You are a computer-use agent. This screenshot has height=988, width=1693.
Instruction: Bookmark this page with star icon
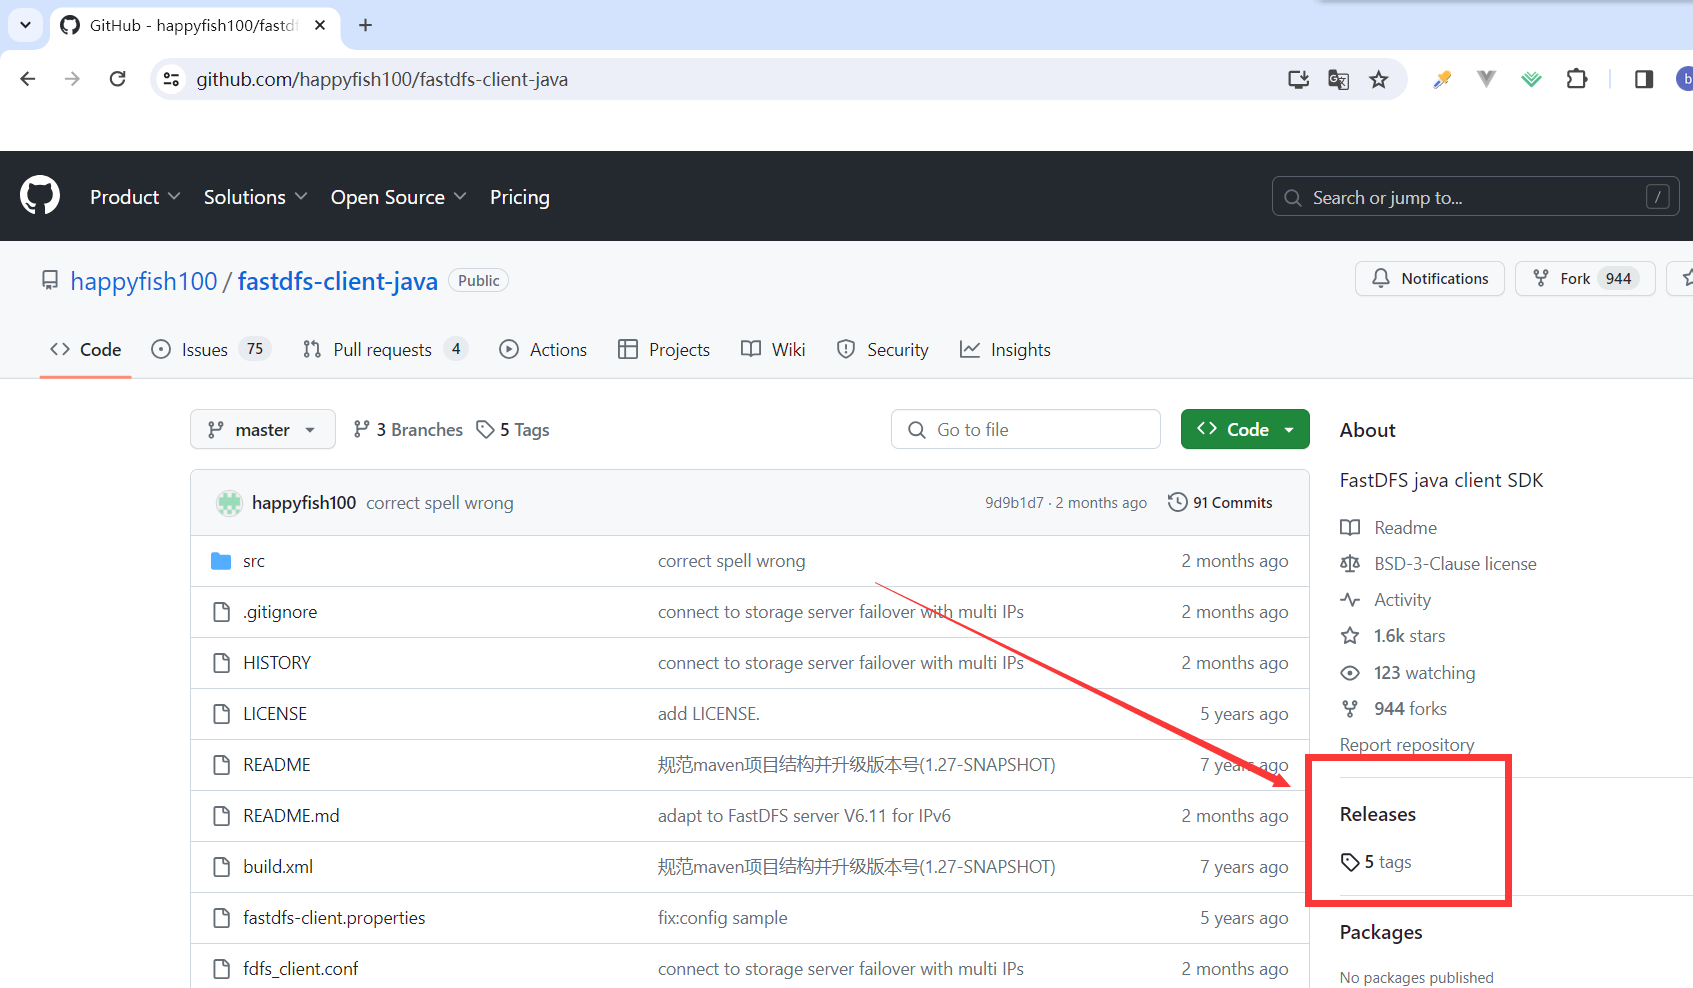tap(1379, 80)
